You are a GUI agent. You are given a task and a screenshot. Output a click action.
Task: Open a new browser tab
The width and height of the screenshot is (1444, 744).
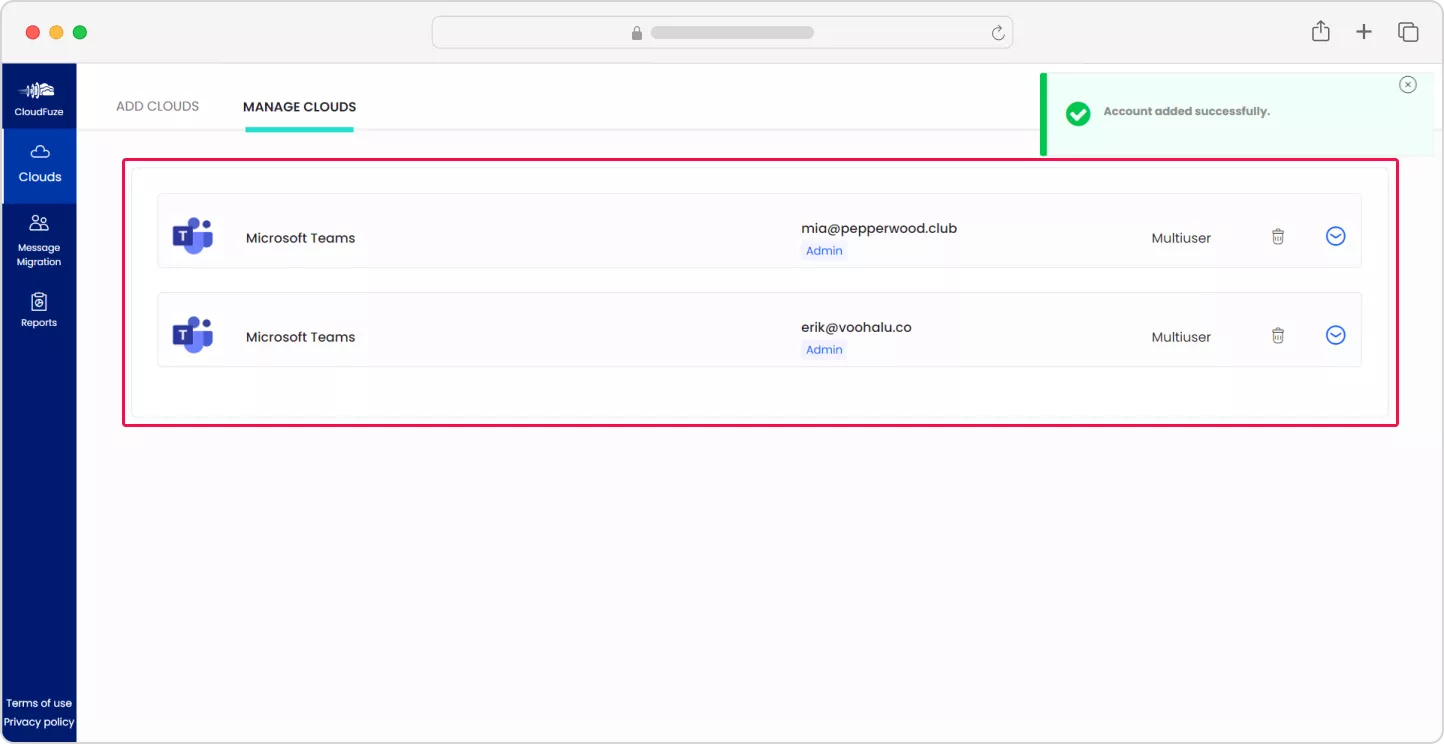[1364, 32]
